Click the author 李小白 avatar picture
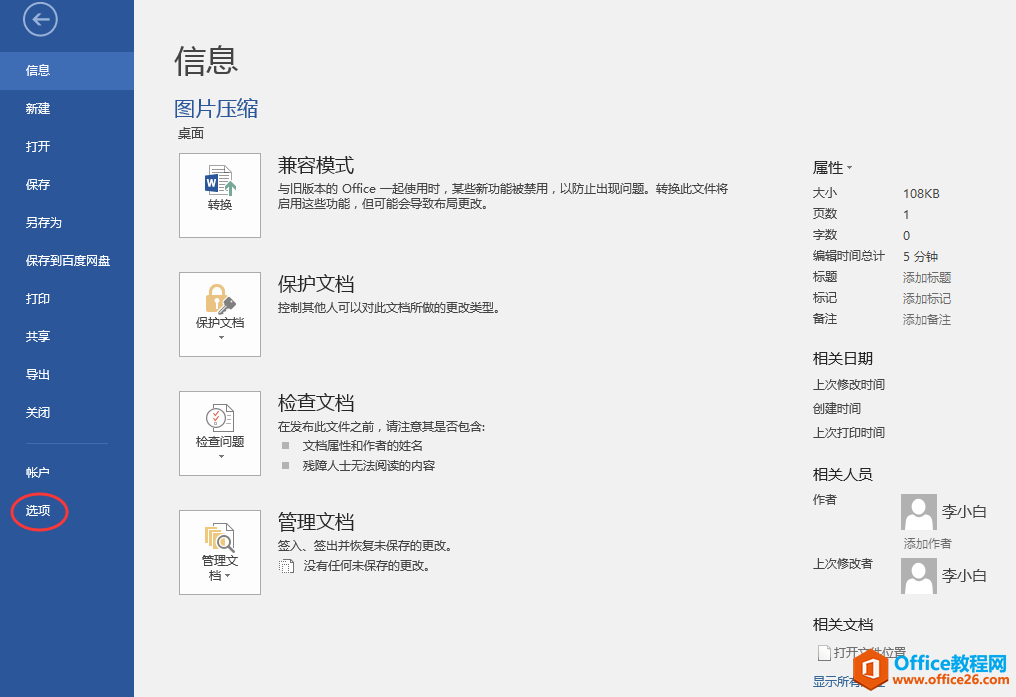Image resolution: width=1016 pixels, height=697 pixels. (x=919, y=512)
